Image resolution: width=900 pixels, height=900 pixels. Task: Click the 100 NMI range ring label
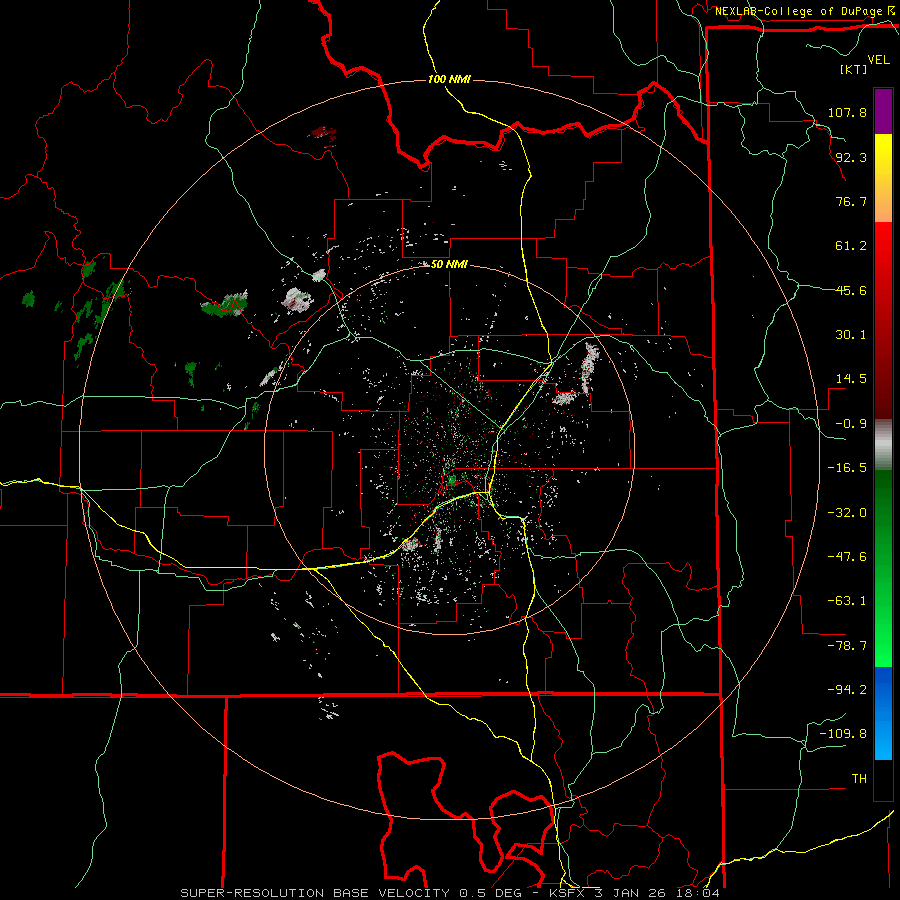[x=449, y=79]
